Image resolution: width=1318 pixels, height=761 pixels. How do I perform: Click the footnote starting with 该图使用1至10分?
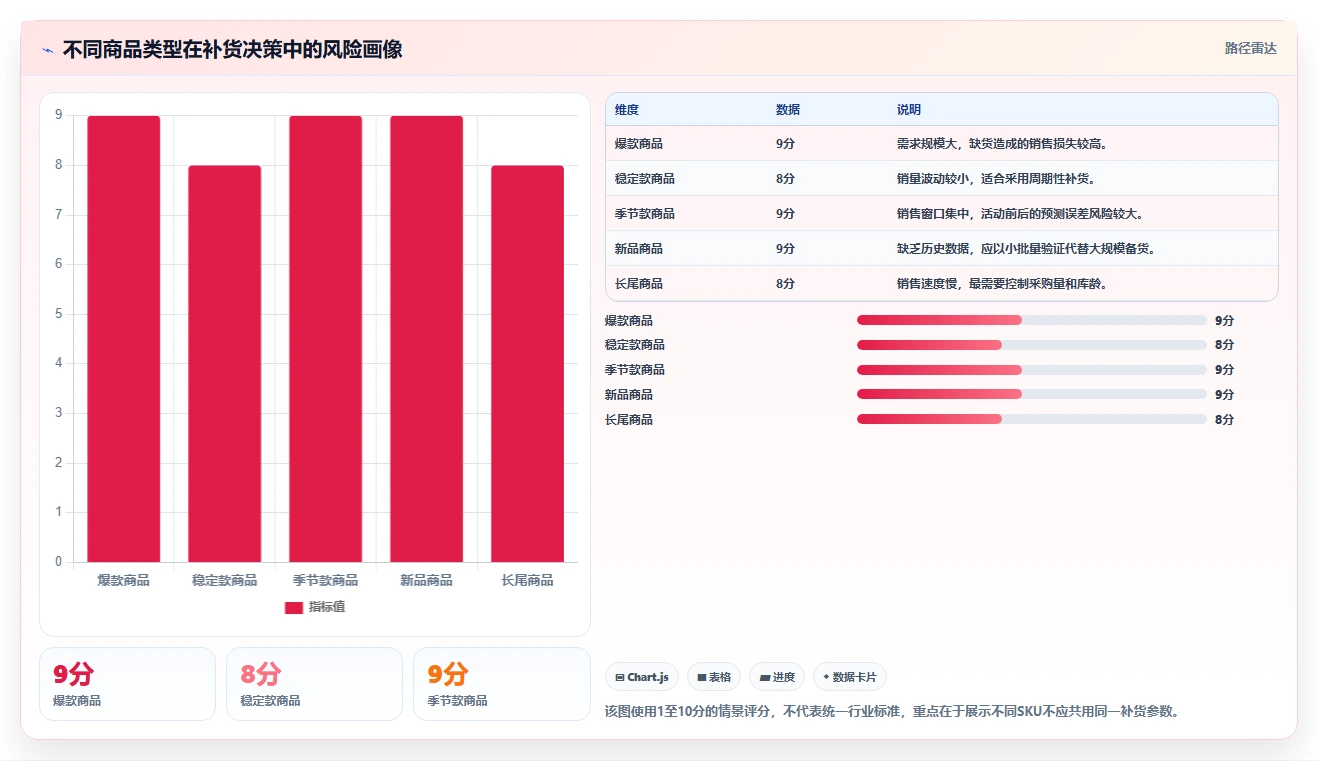[894, 712]
